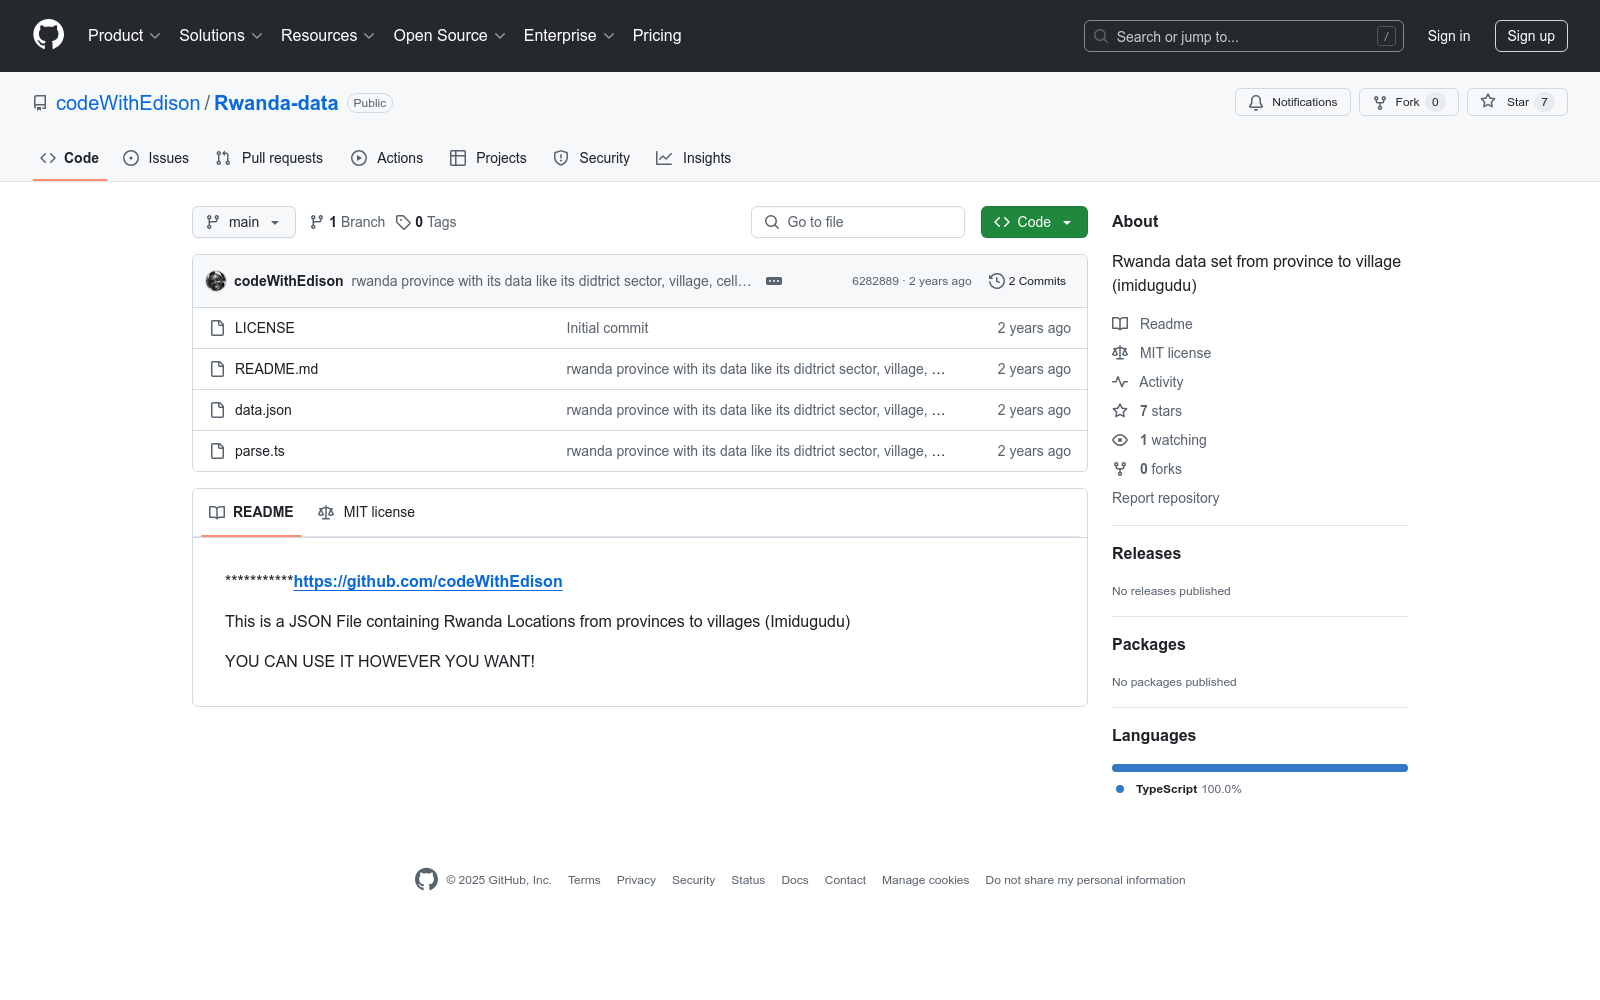
Task: Open the Resources dropdown
Action: (328, 36)
